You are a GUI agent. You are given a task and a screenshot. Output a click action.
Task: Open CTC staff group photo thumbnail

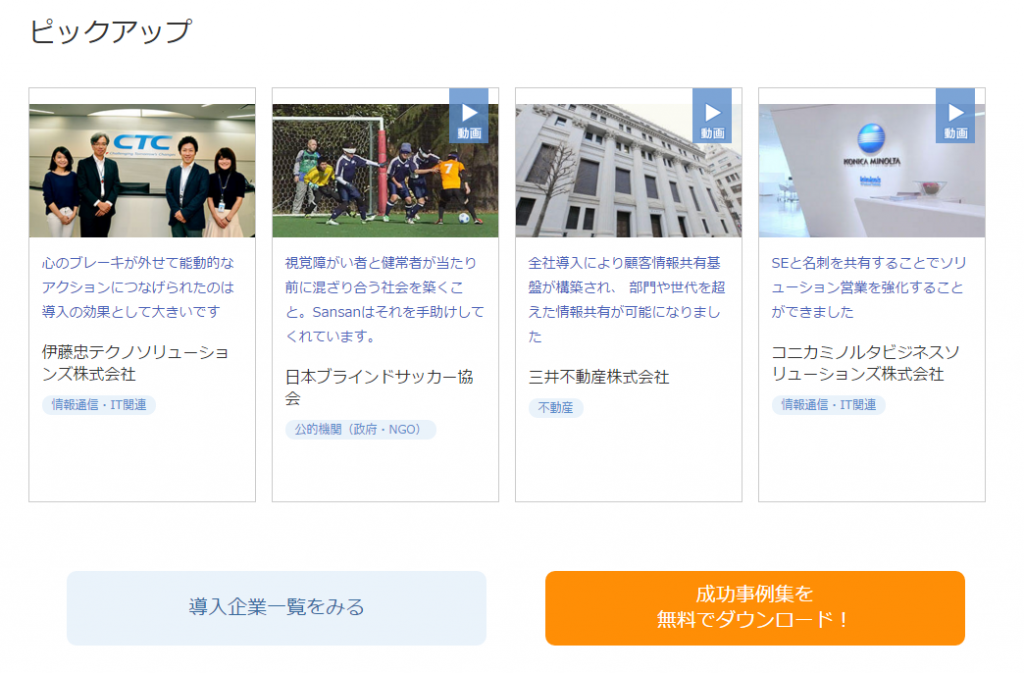coord(142,170)
